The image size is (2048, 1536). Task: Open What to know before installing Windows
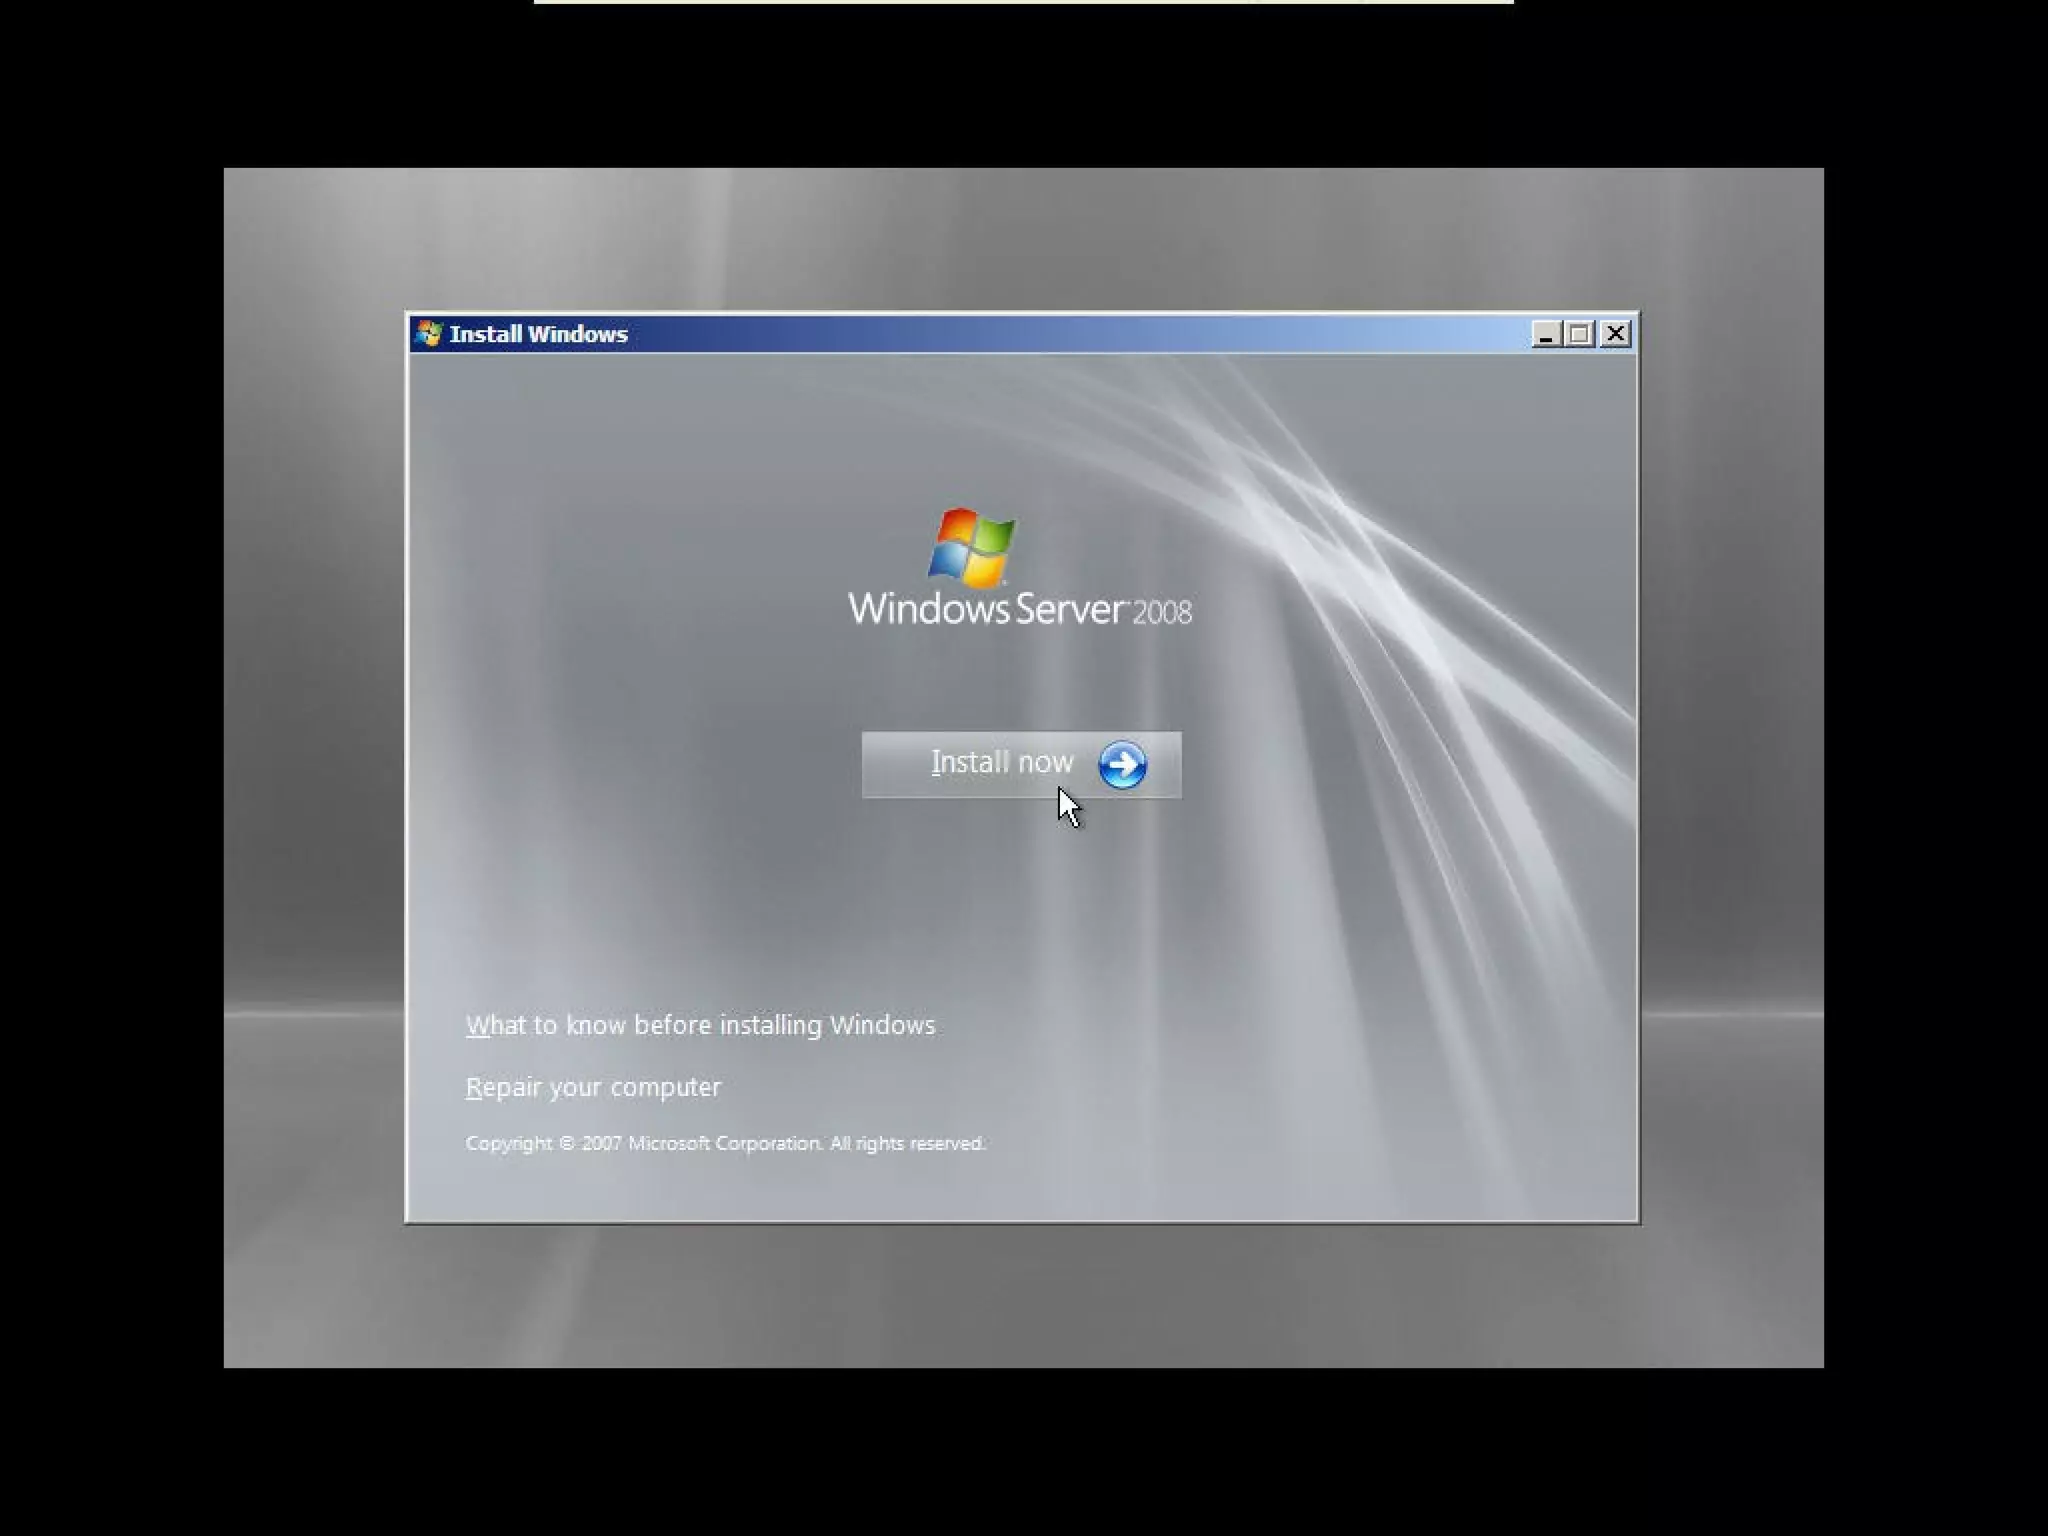pyautogui.click(x=700, y=1025)
